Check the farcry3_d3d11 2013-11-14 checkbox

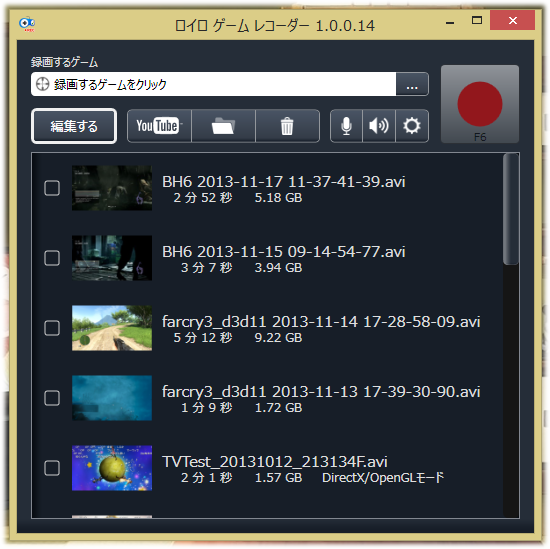click(x=52, y=328)
